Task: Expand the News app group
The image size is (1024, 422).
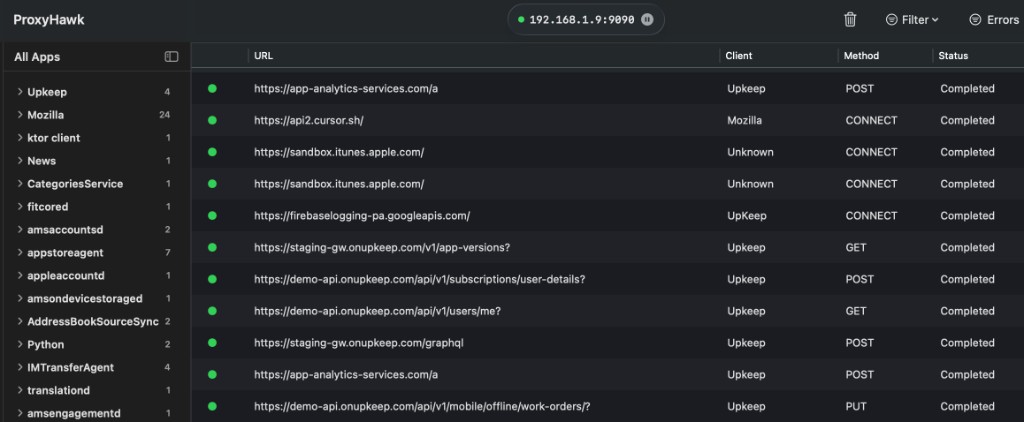Action: 20,161
